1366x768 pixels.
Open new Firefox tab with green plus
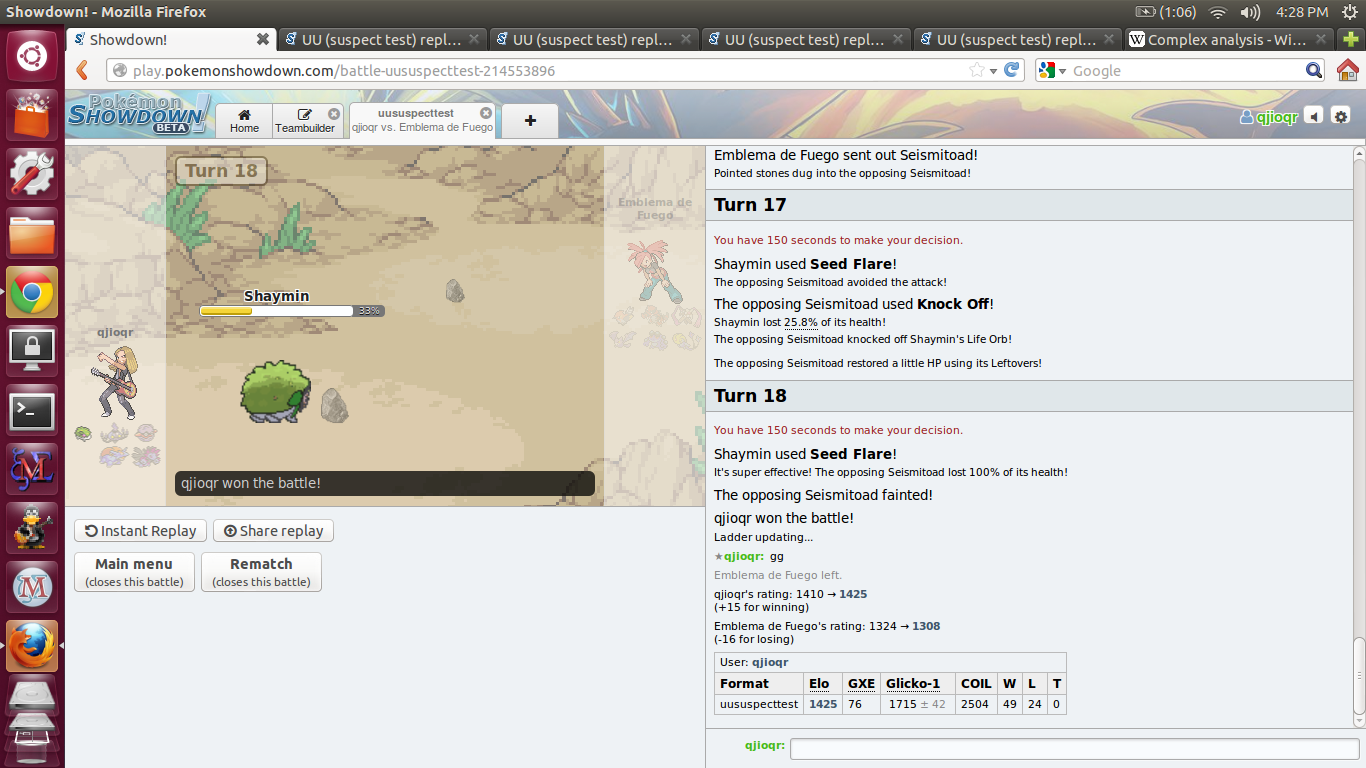coord(1351,39)
